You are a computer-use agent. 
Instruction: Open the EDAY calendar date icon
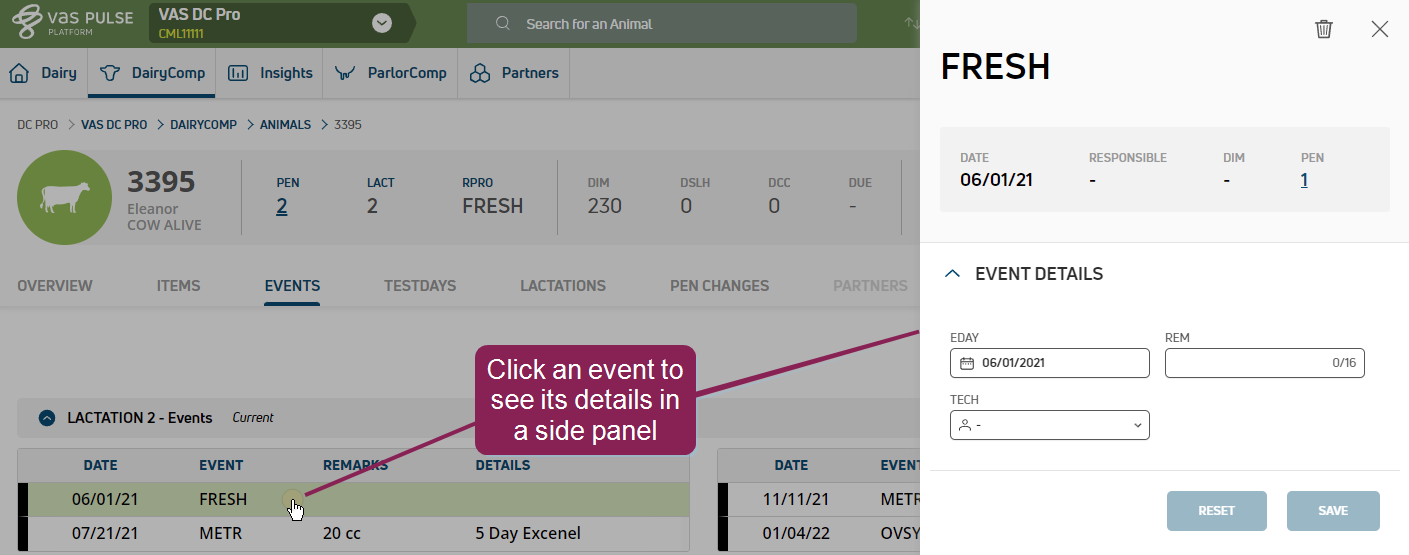[x=967, y=363]
